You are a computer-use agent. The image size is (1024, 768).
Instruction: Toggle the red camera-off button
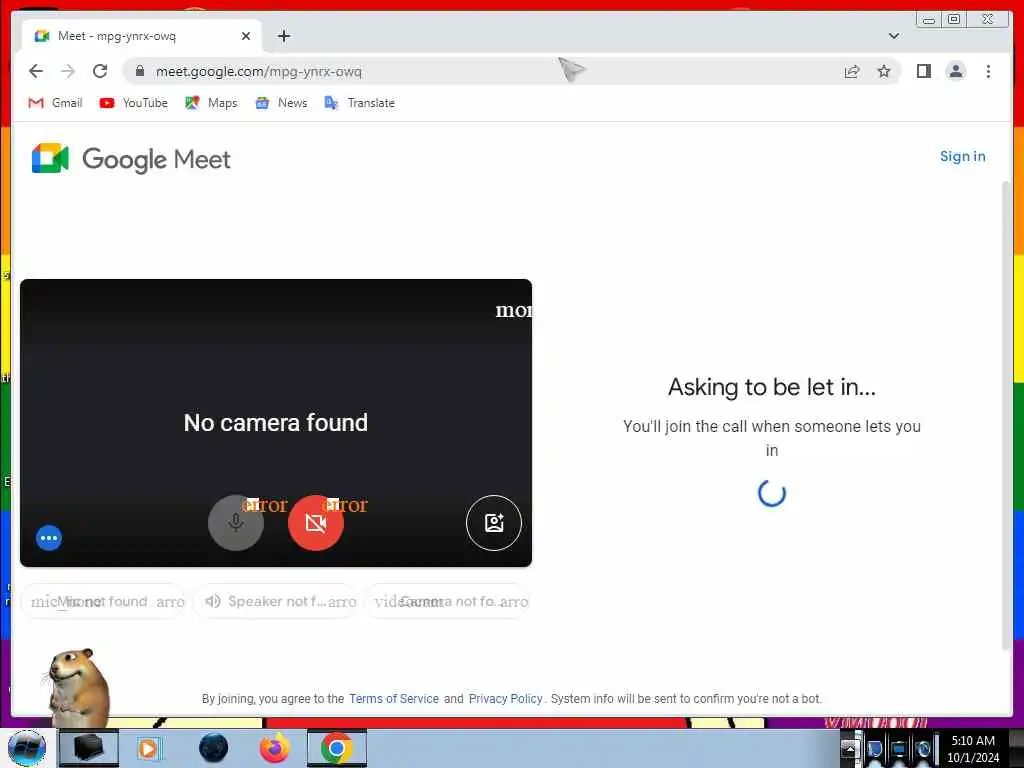coord(315,522)
